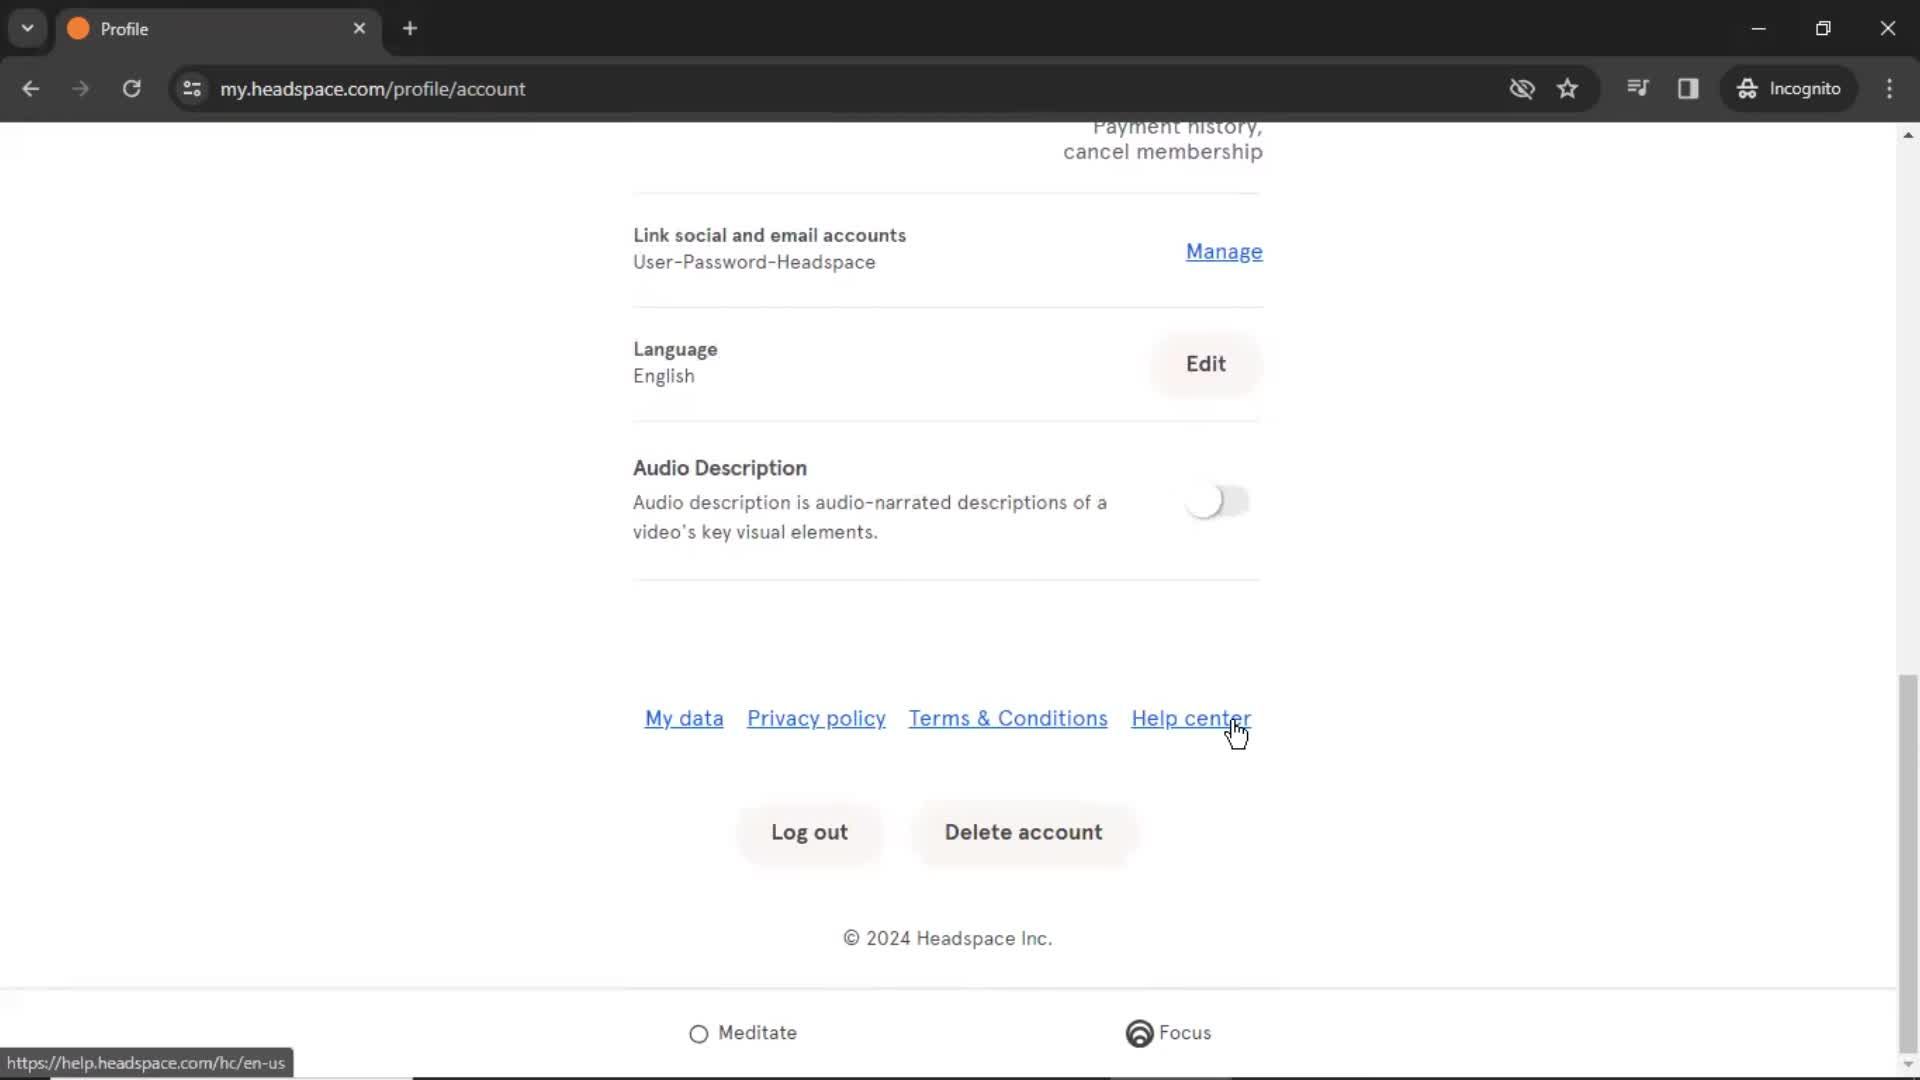Toggle the Audio Description switch

point(1213,498)
